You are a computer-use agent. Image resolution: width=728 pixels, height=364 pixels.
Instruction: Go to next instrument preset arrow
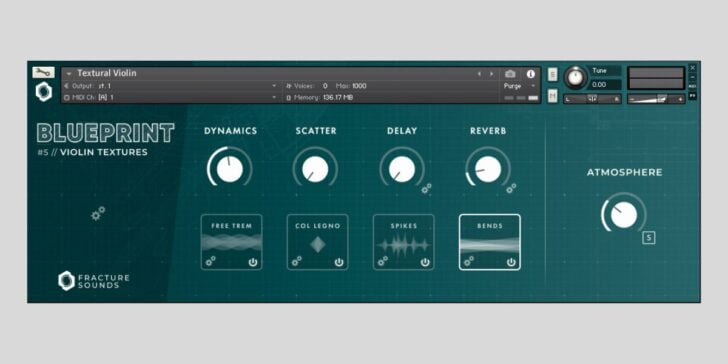pyautogui.click(x=491, y=74)
